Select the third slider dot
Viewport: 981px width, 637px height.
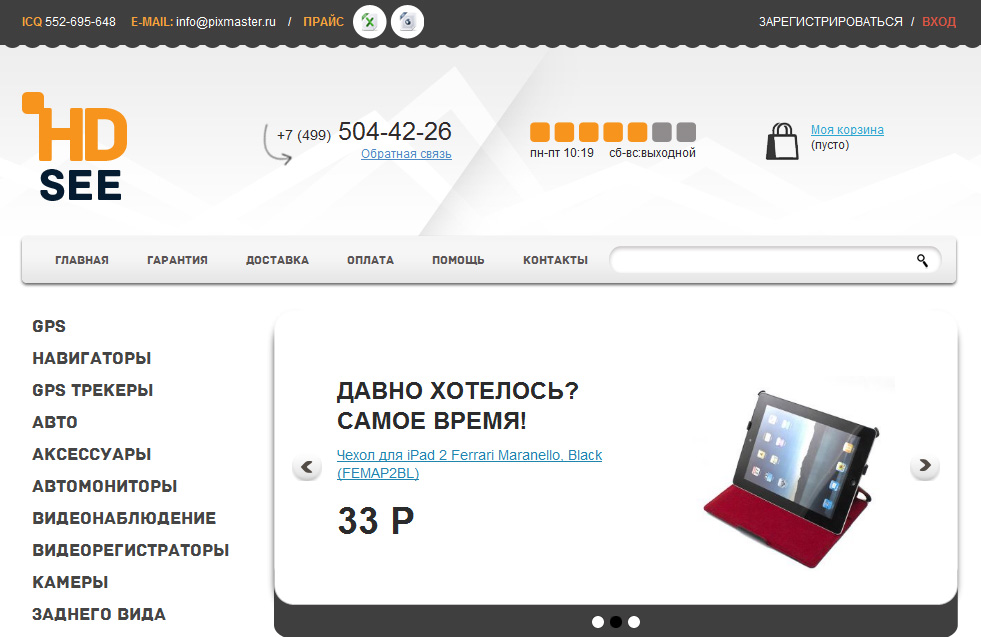(634, 622)
